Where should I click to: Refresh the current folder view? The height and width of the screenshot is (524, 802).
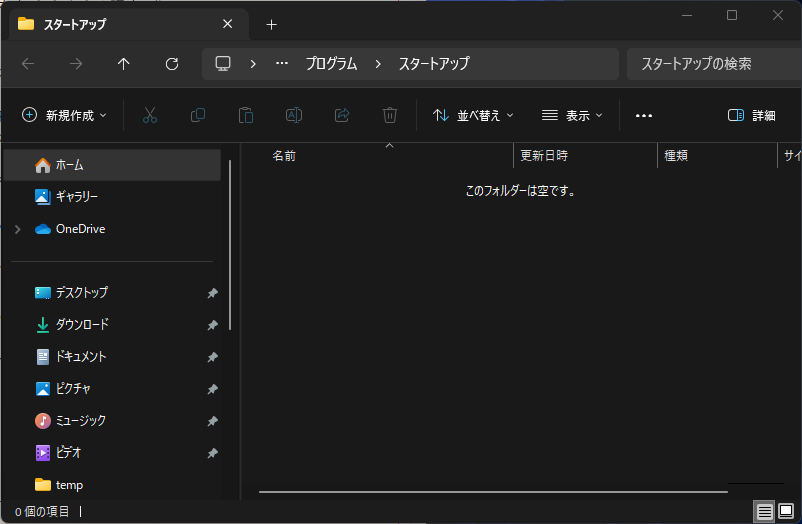click(172, 64)
